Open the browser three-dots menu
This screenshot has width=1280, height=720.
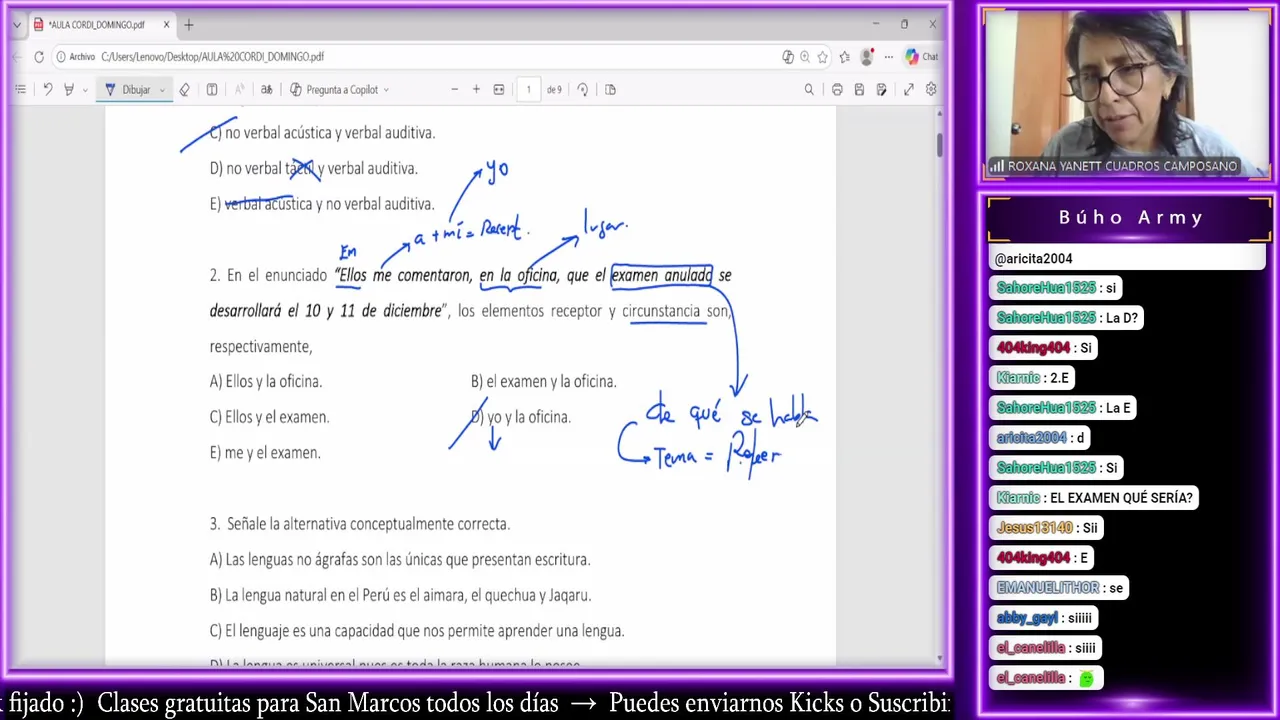(x=888, y=57)
